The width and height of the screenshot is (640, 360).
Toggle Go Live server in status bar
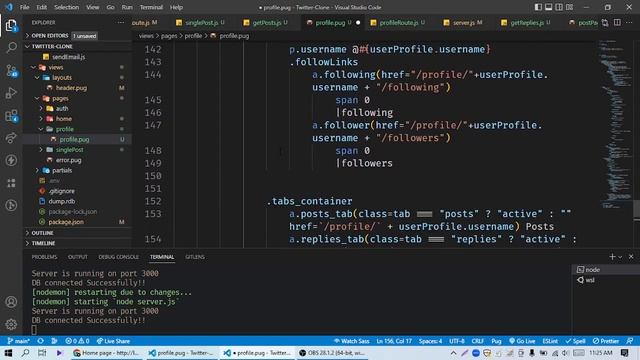click(x=522, y=341)
